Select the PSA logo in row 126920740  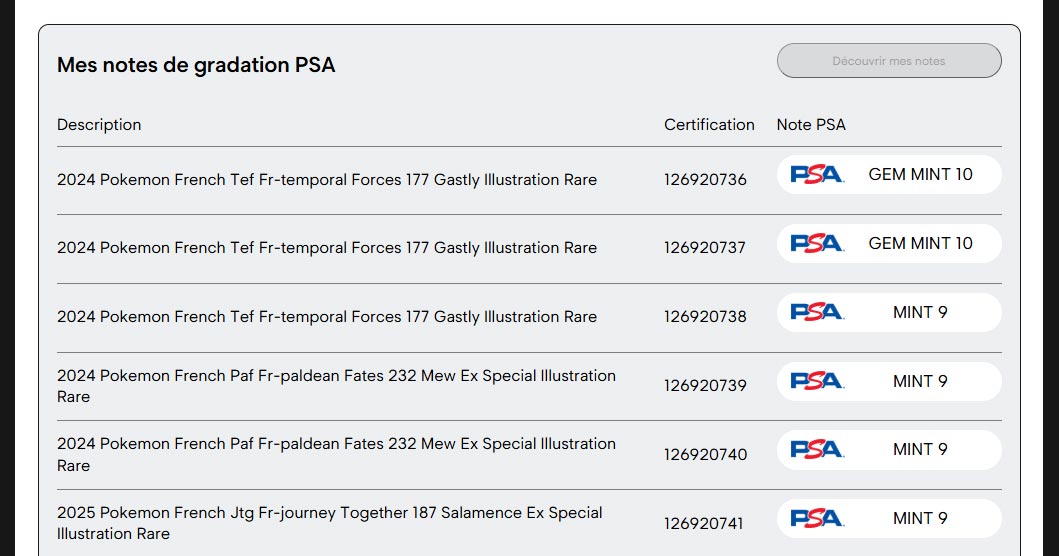817,449
